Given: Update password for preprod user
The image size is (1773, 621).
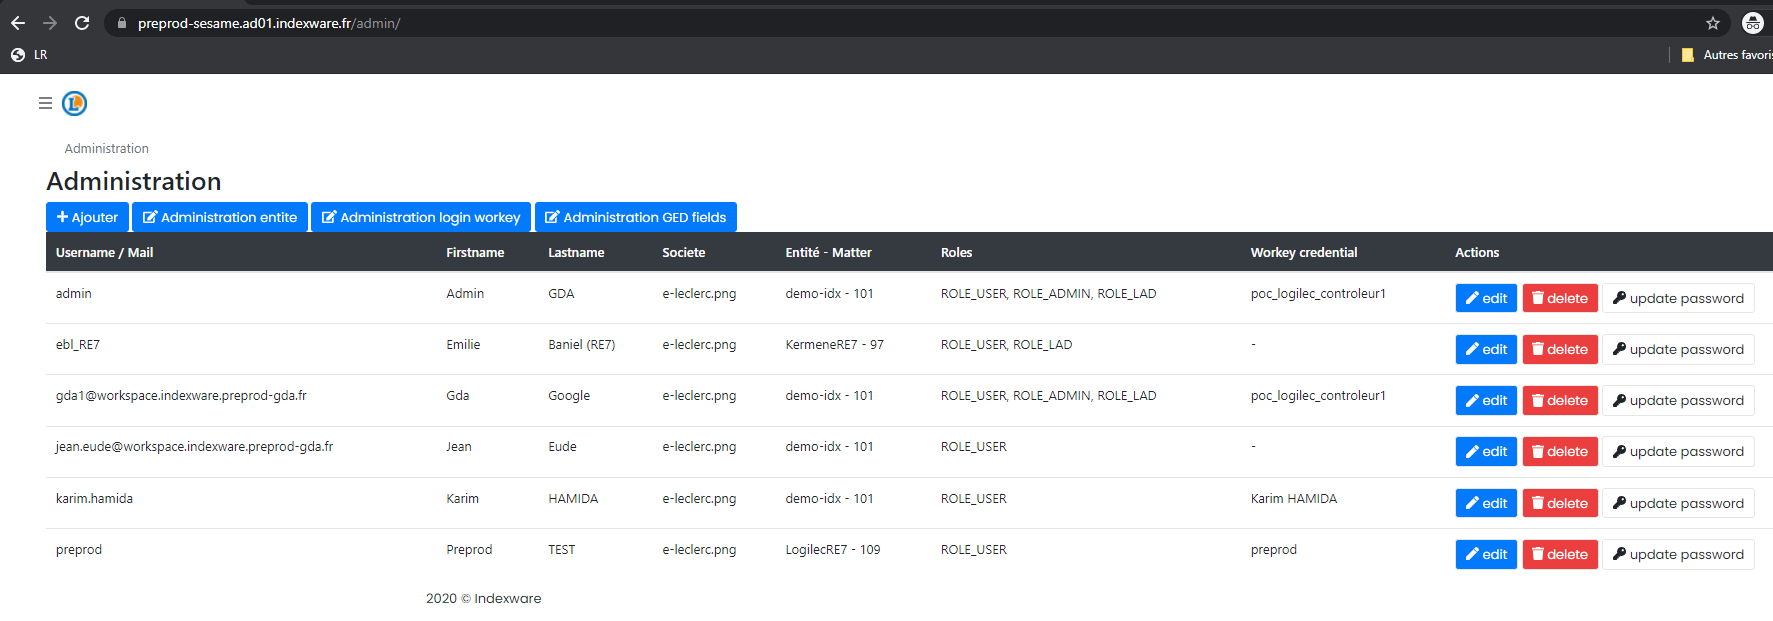Looking at the screenshot, I should [1678, 554].
